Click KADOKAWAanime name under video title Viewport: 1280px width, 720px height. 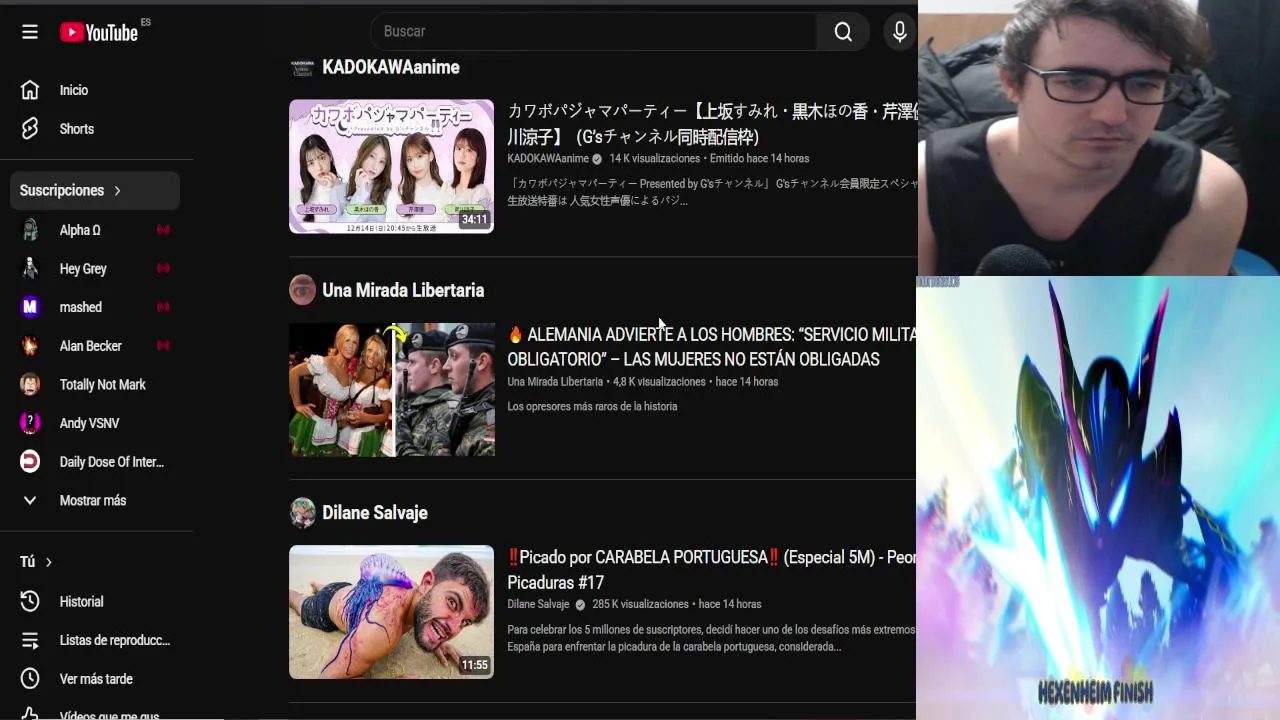click(548, 159)
